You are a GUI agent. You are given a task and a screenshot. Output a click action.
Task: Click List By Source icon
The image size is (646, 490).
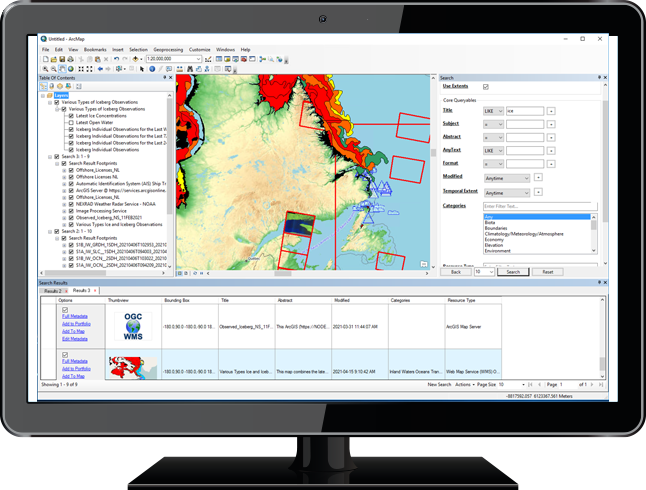point(52,87)
